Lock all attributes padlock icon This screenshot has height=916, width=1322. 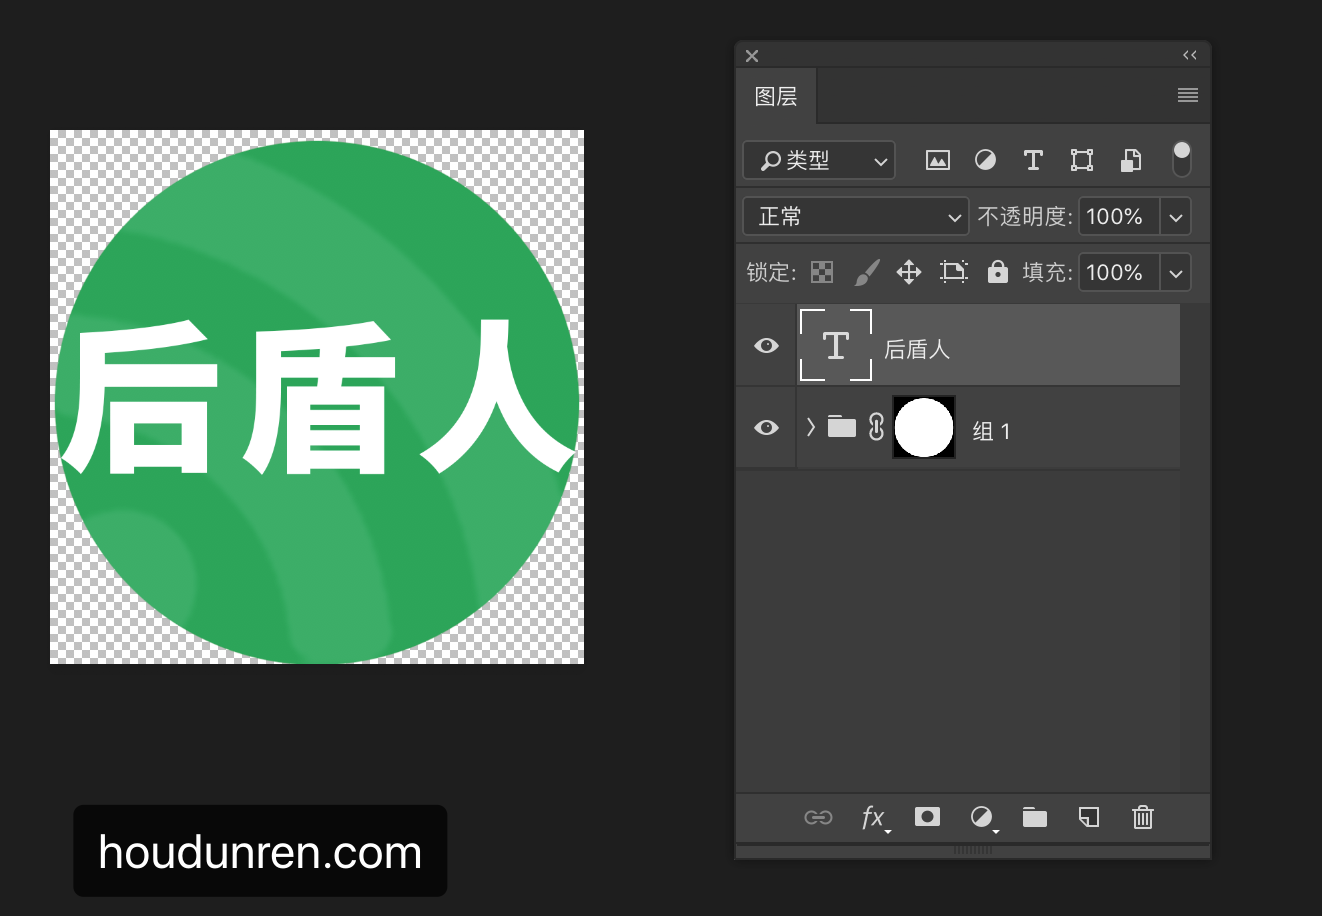998,272
